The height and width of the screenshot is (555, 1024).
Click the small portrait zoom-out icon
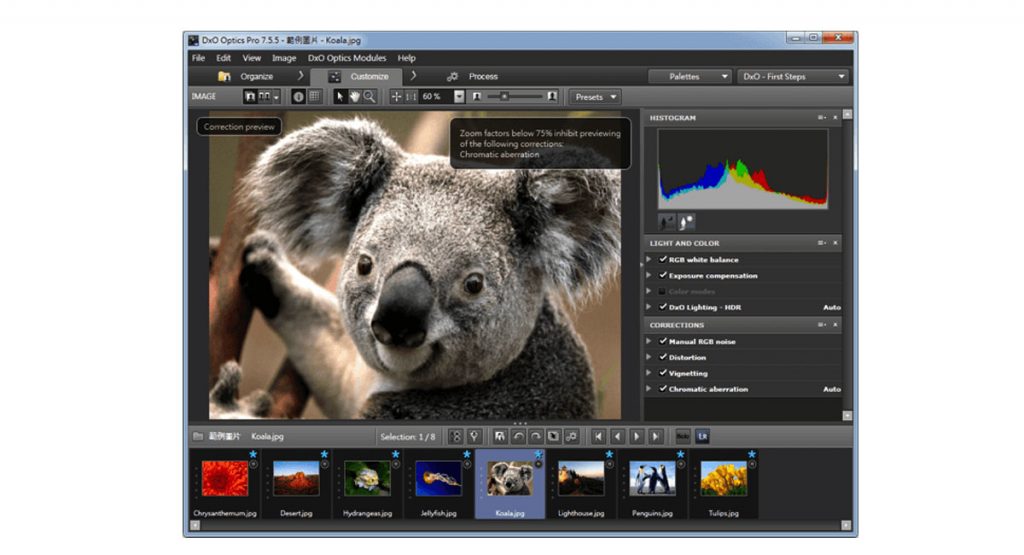click(x=477, y=97)
